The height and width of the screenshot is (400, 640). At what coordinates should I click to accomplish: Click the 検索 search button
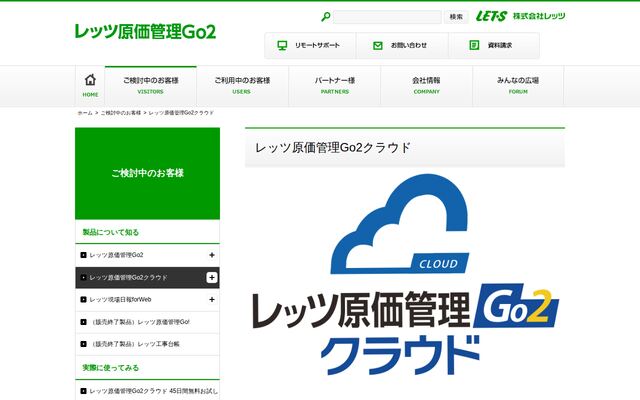click(456, 17)
